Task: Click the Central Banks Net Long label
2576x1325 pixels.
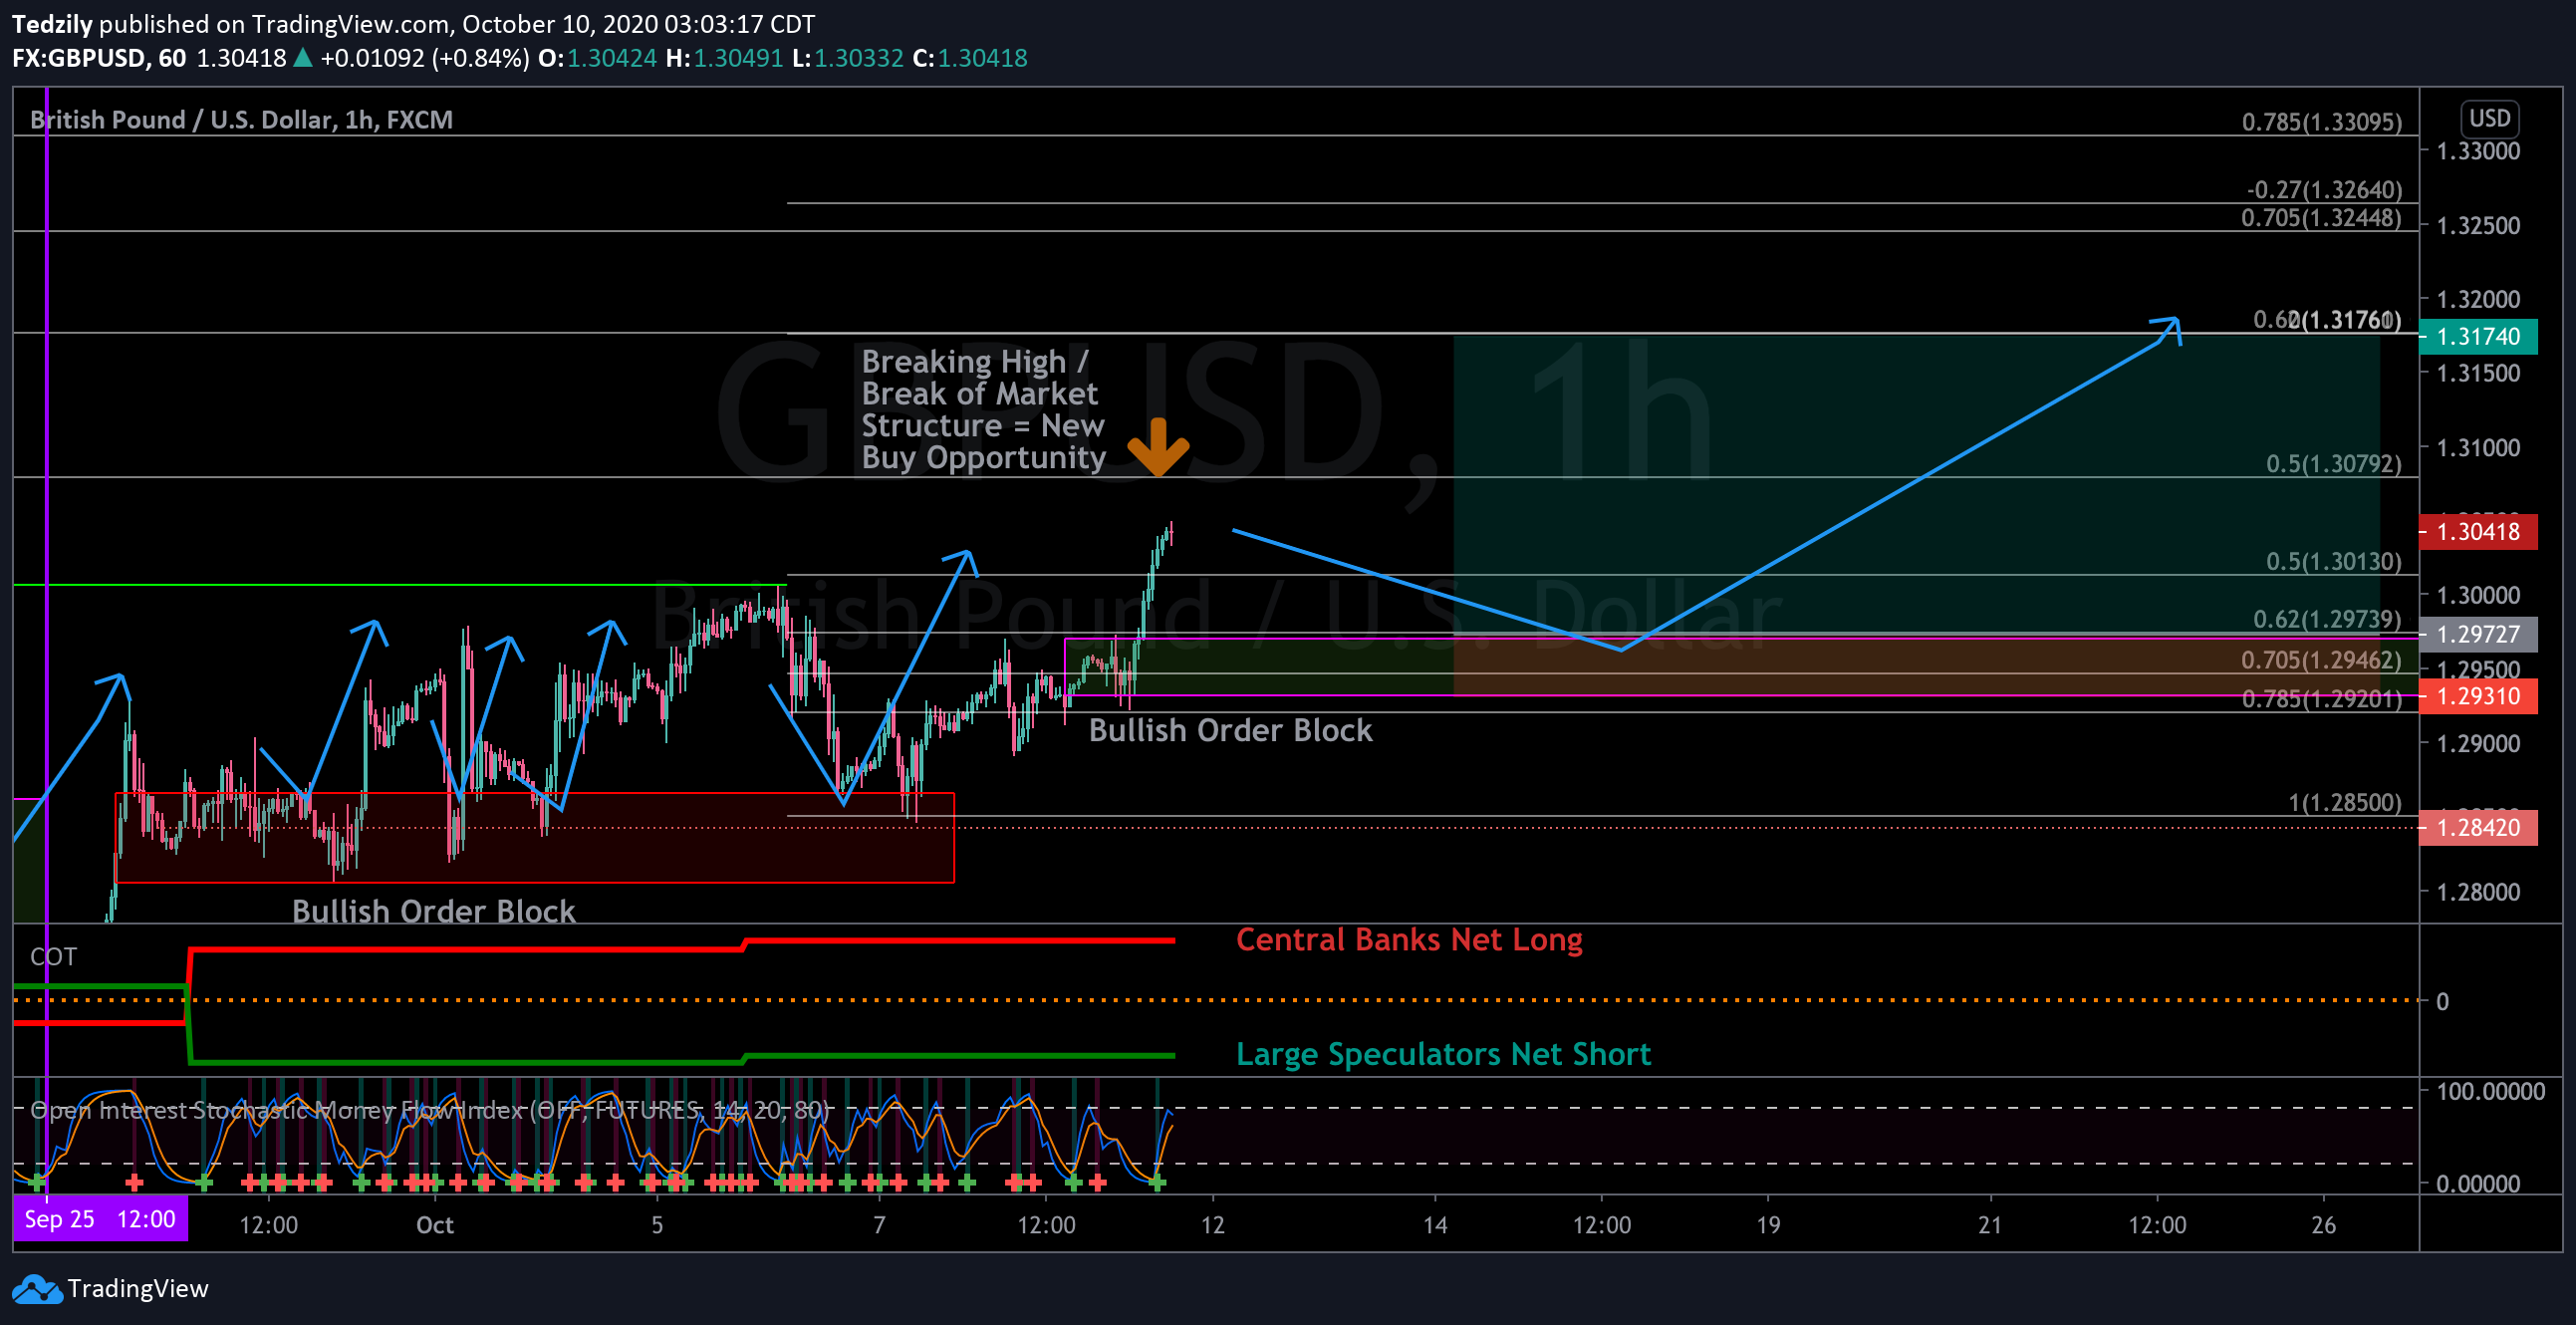Action: coord(1409,940)
